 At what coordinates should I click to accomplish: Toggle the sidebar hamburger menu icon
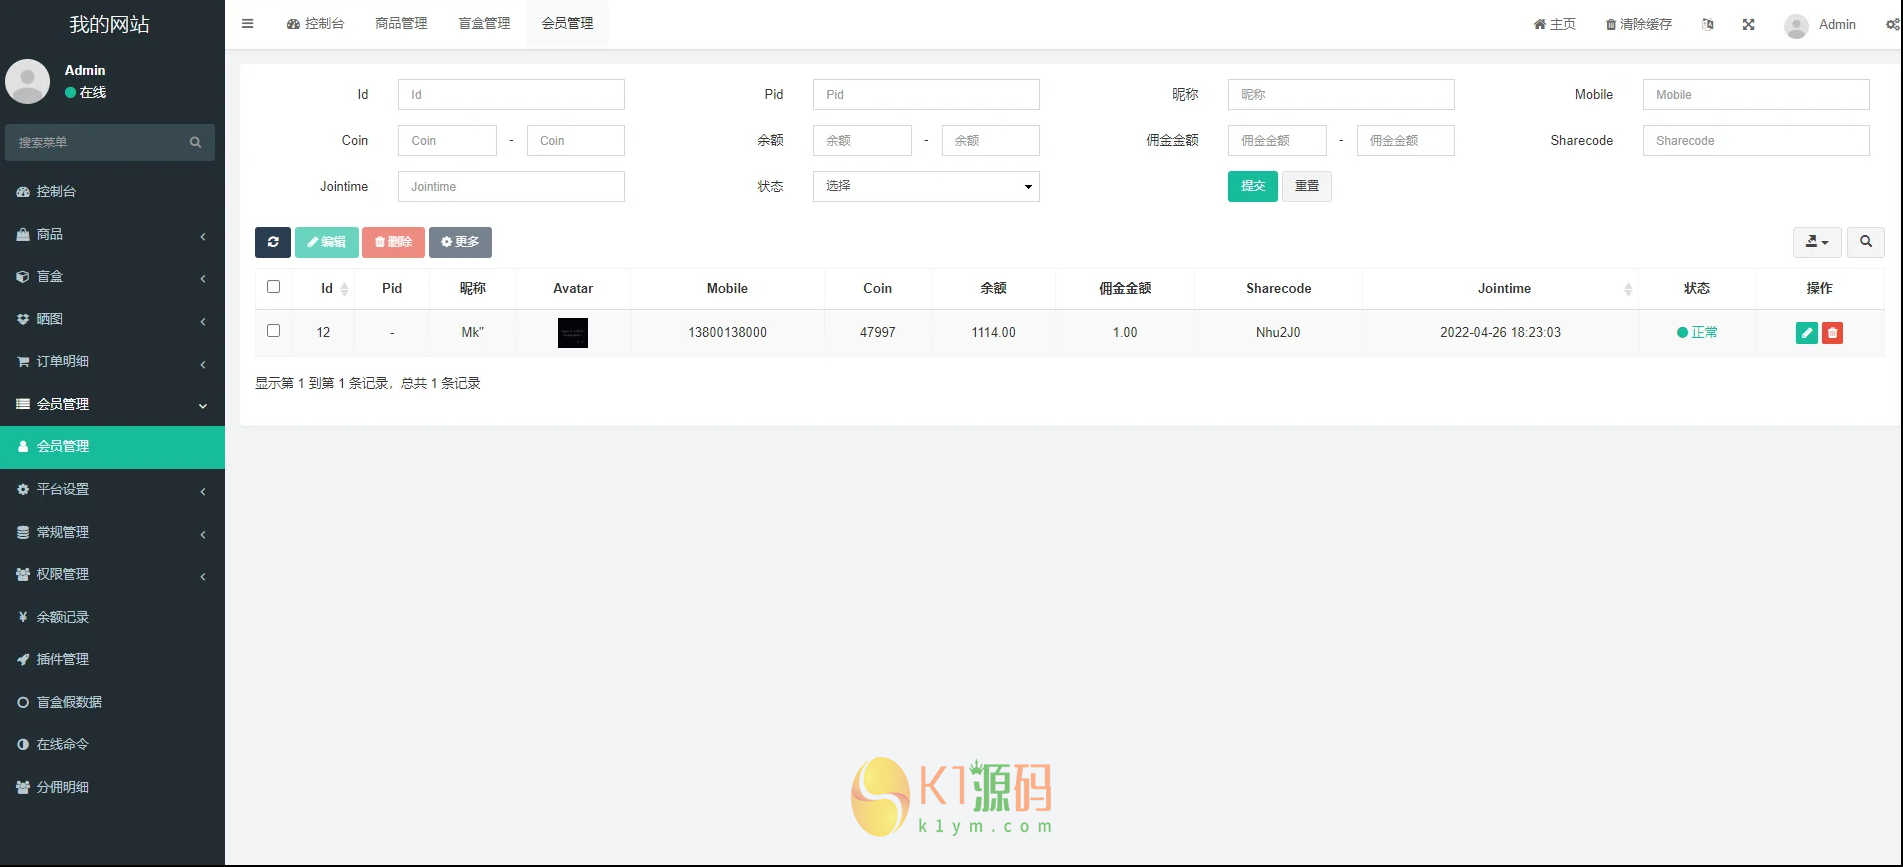click(248, 24)
